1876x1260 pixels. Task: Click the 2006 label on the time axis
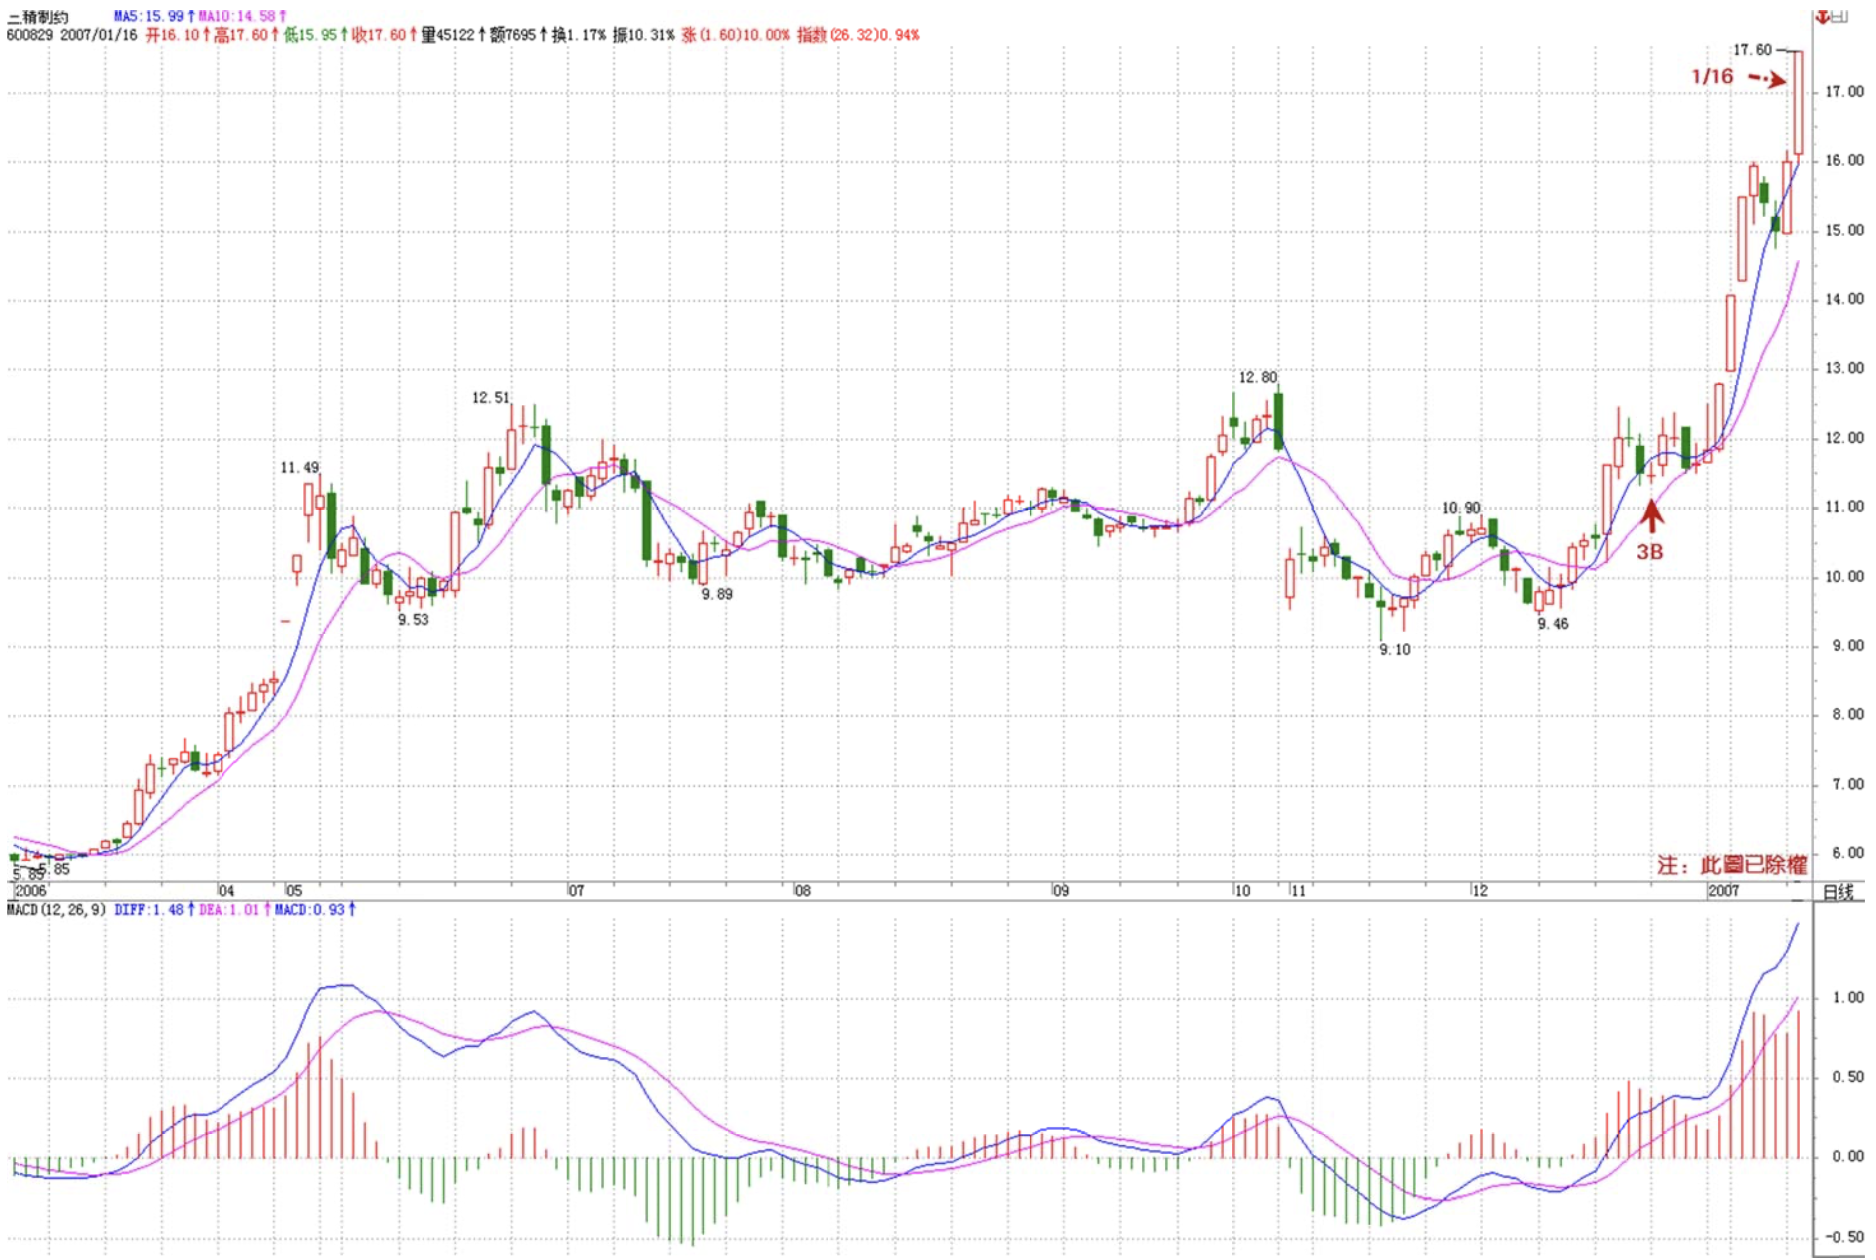point(30,891)
